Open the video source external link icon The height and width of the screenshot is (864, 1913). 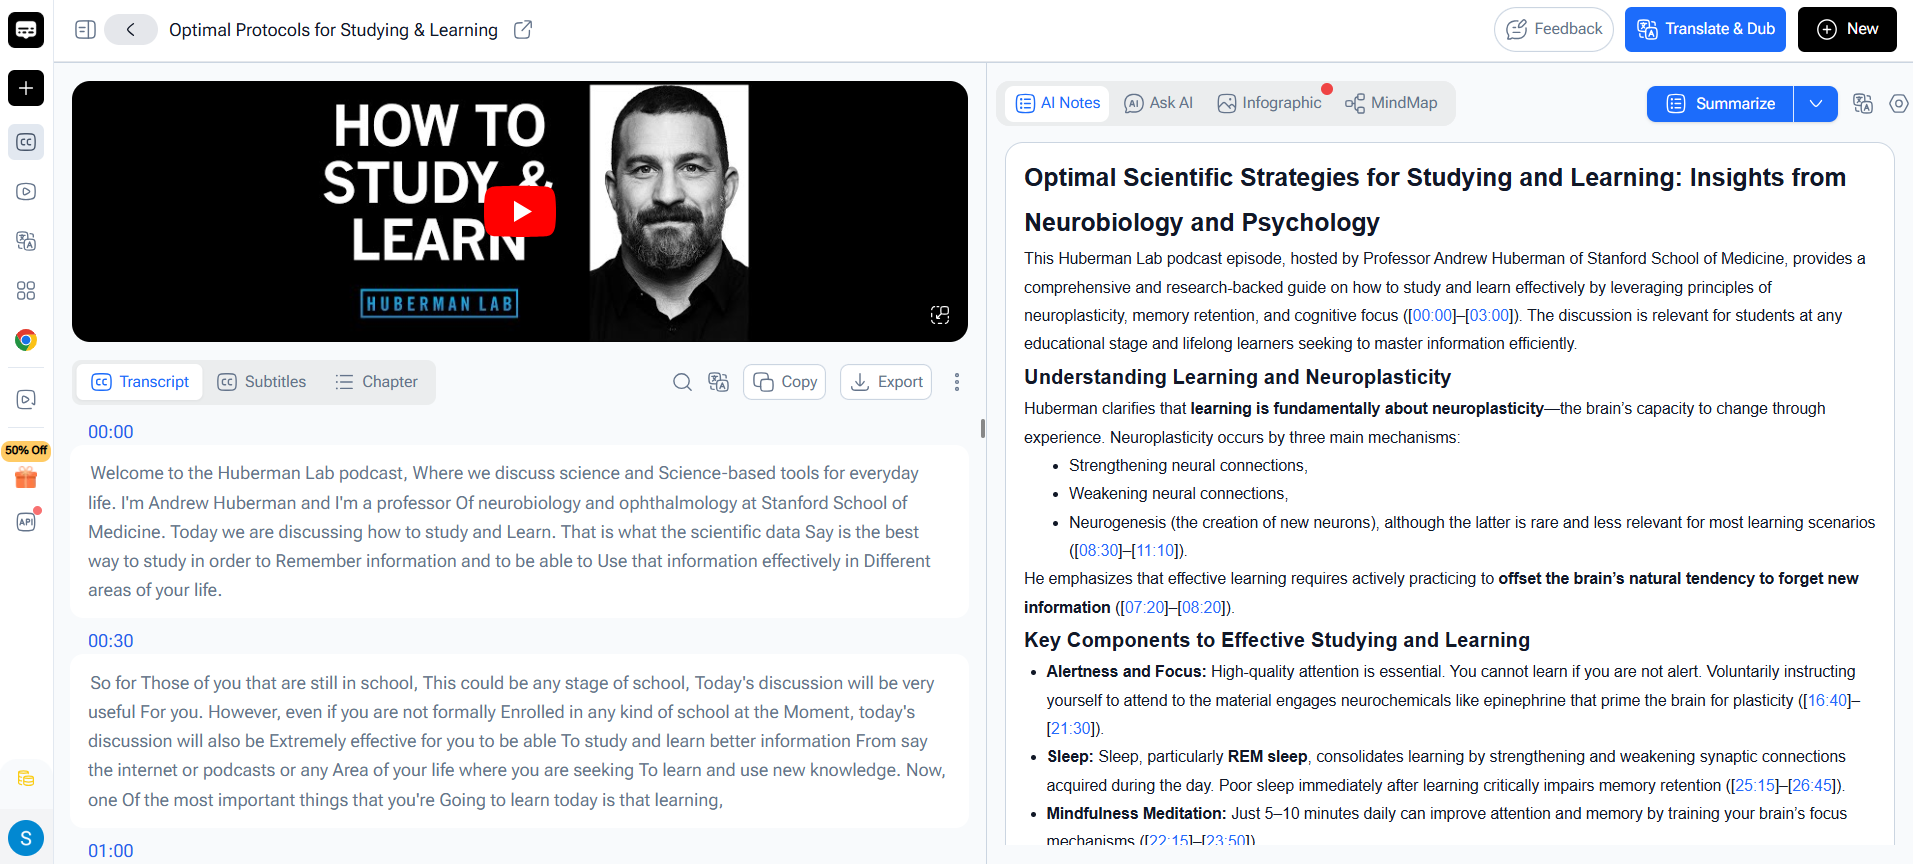pos(523,30)
